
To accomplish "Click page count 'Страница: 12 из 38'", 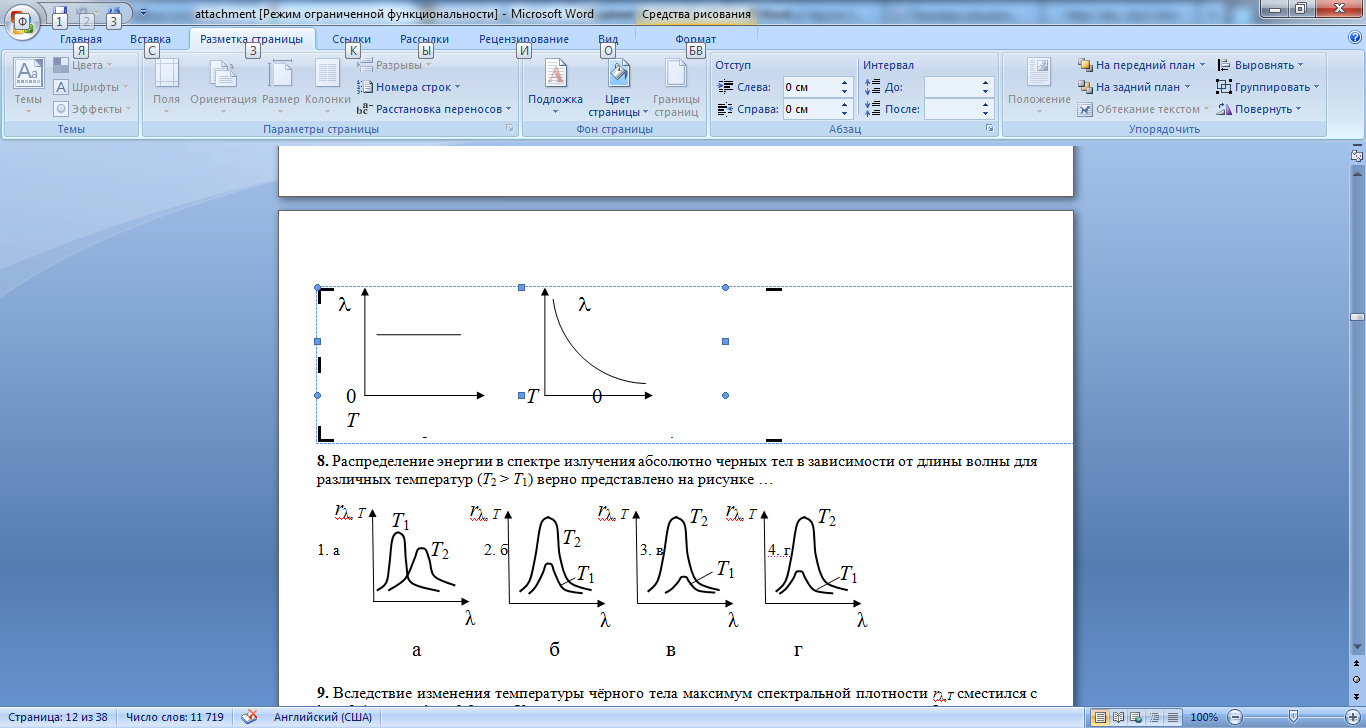I will pos(60,718).
